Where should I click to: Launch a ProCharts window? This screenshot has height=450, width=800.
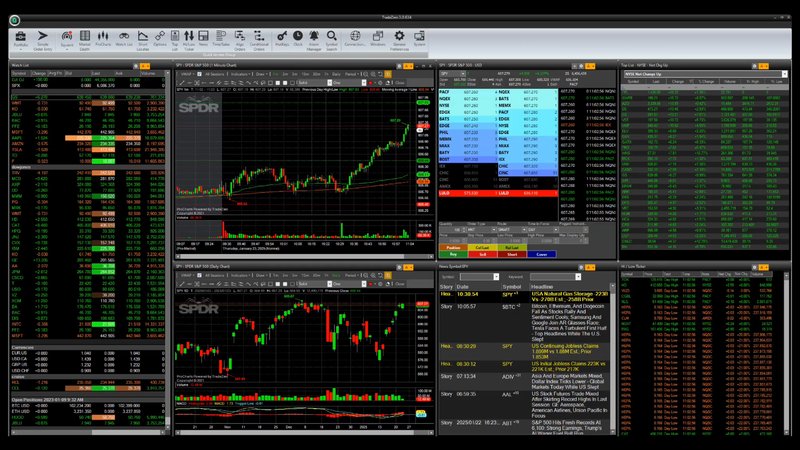point(103,40)
